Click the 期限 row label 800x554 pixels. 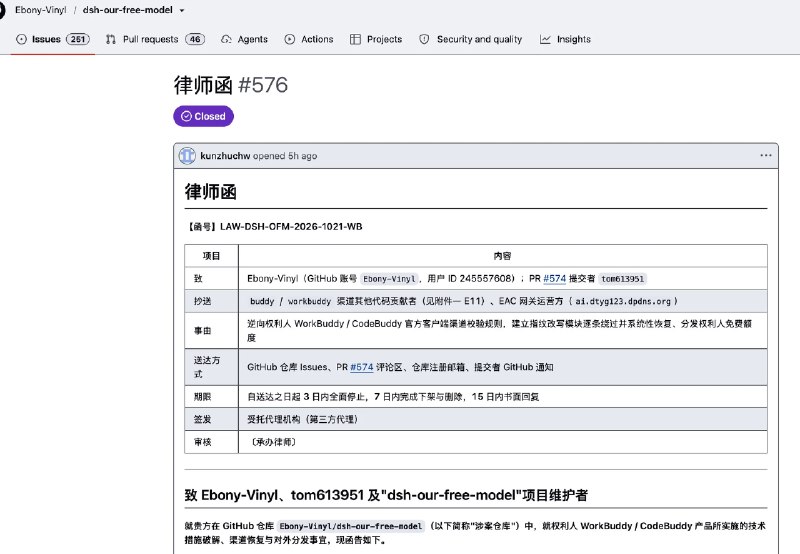(x=203, y=396)
